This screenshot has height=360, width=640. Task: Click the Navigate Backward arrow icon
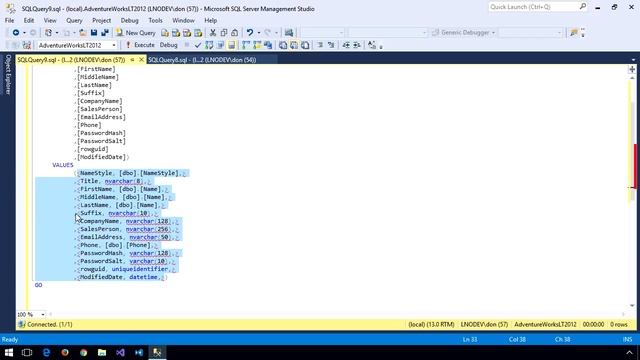pyautogui.click(x=16, y=33)
